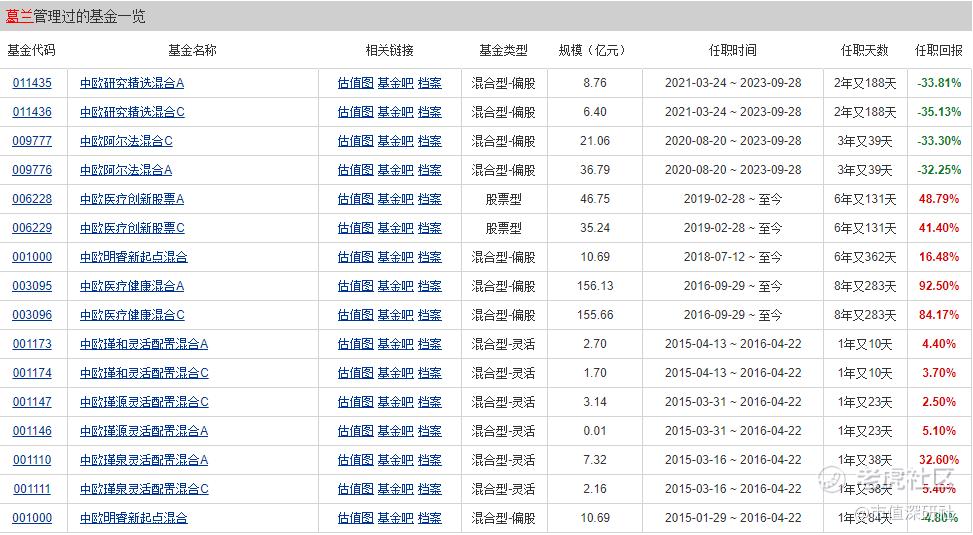Open 估值图 for 中欧研究精选混合A
973x535 pixels.
(x=356, y=83)
